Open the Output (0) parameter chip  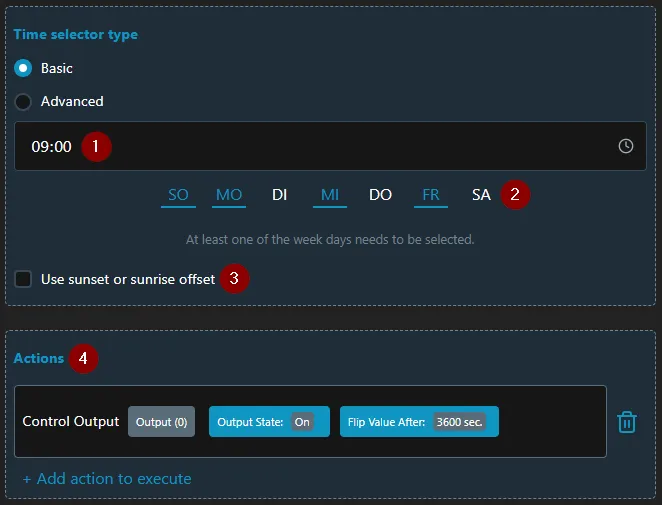(161, 422)
